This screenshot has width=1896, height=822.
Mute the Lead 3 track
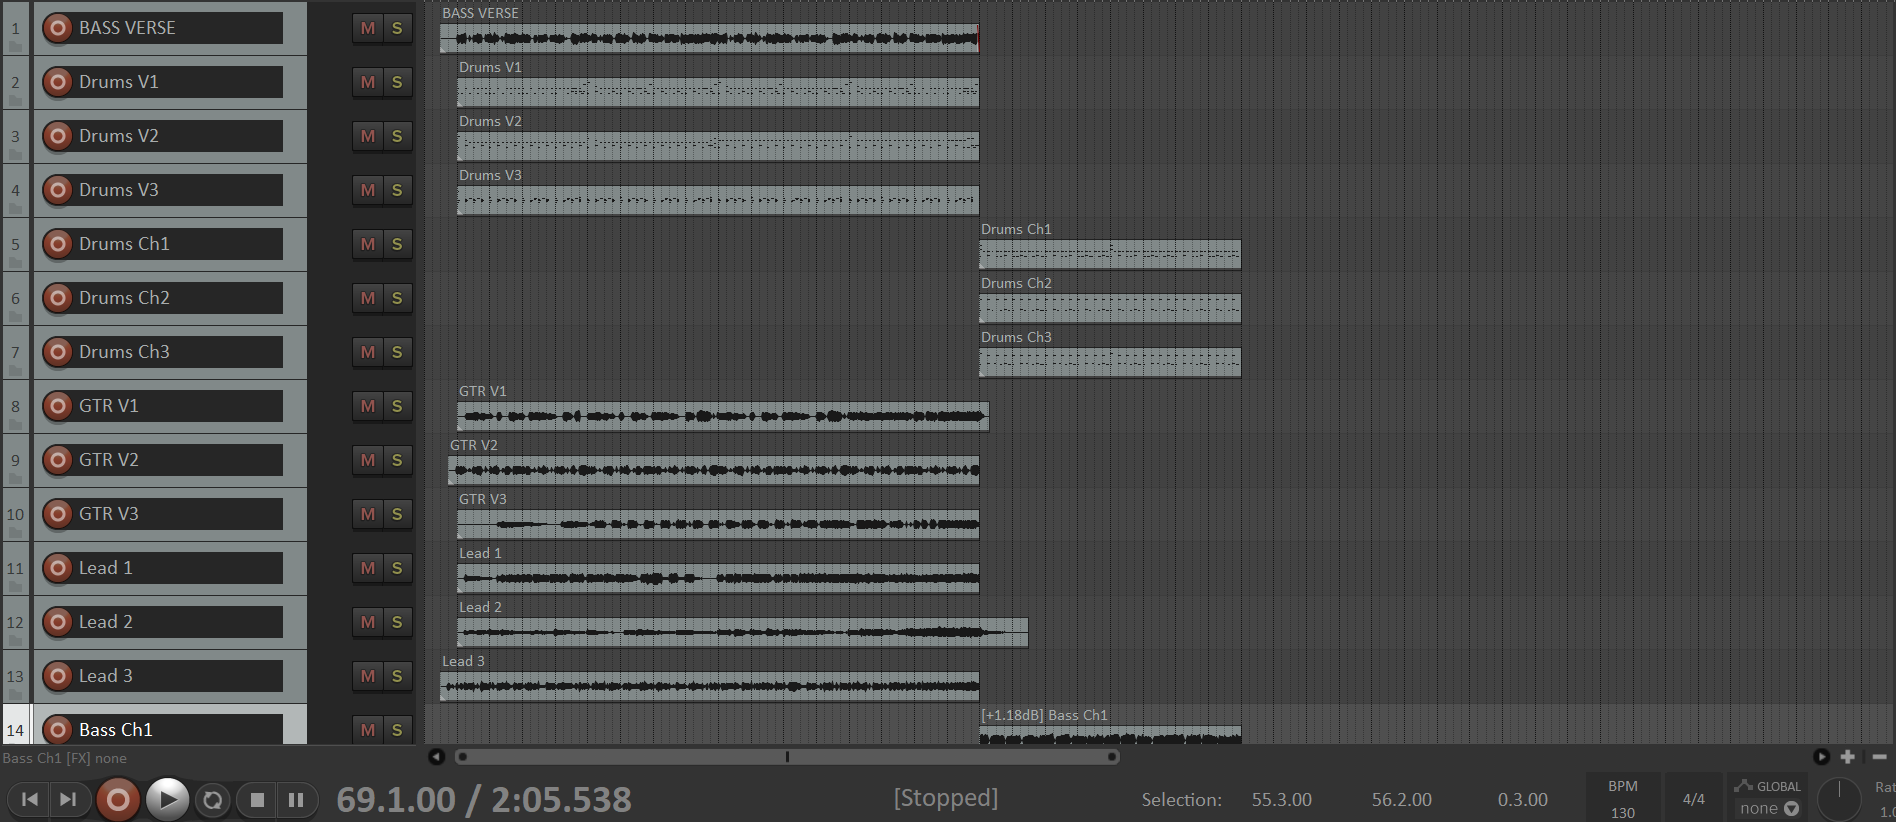(x=368, y=676)
